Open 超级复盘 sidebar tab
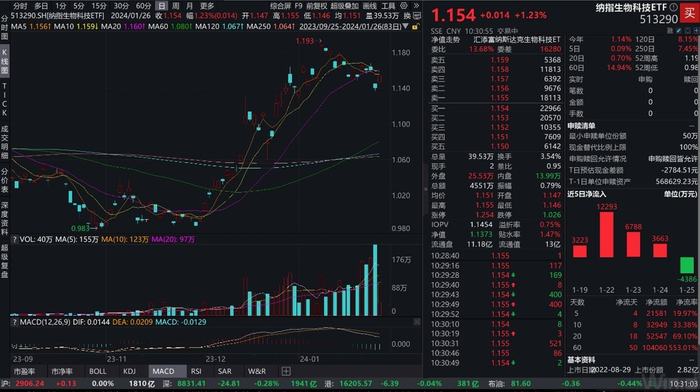700x392 pixels. (x=4, y=261)
